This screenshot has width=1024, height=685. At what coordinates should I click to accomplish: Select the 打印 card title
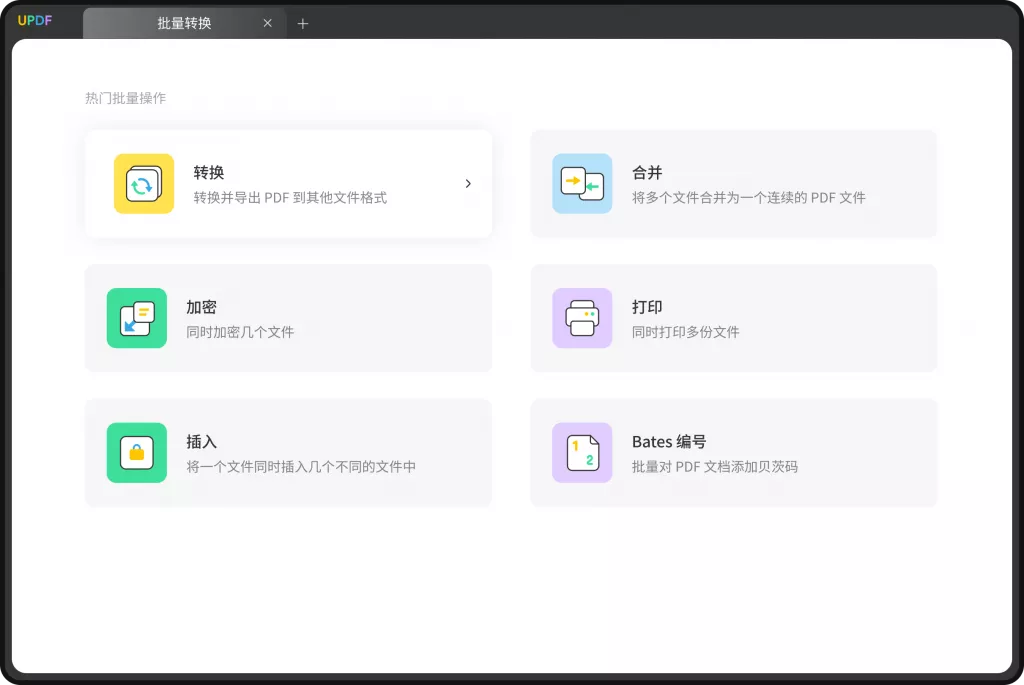pos(647,307)
